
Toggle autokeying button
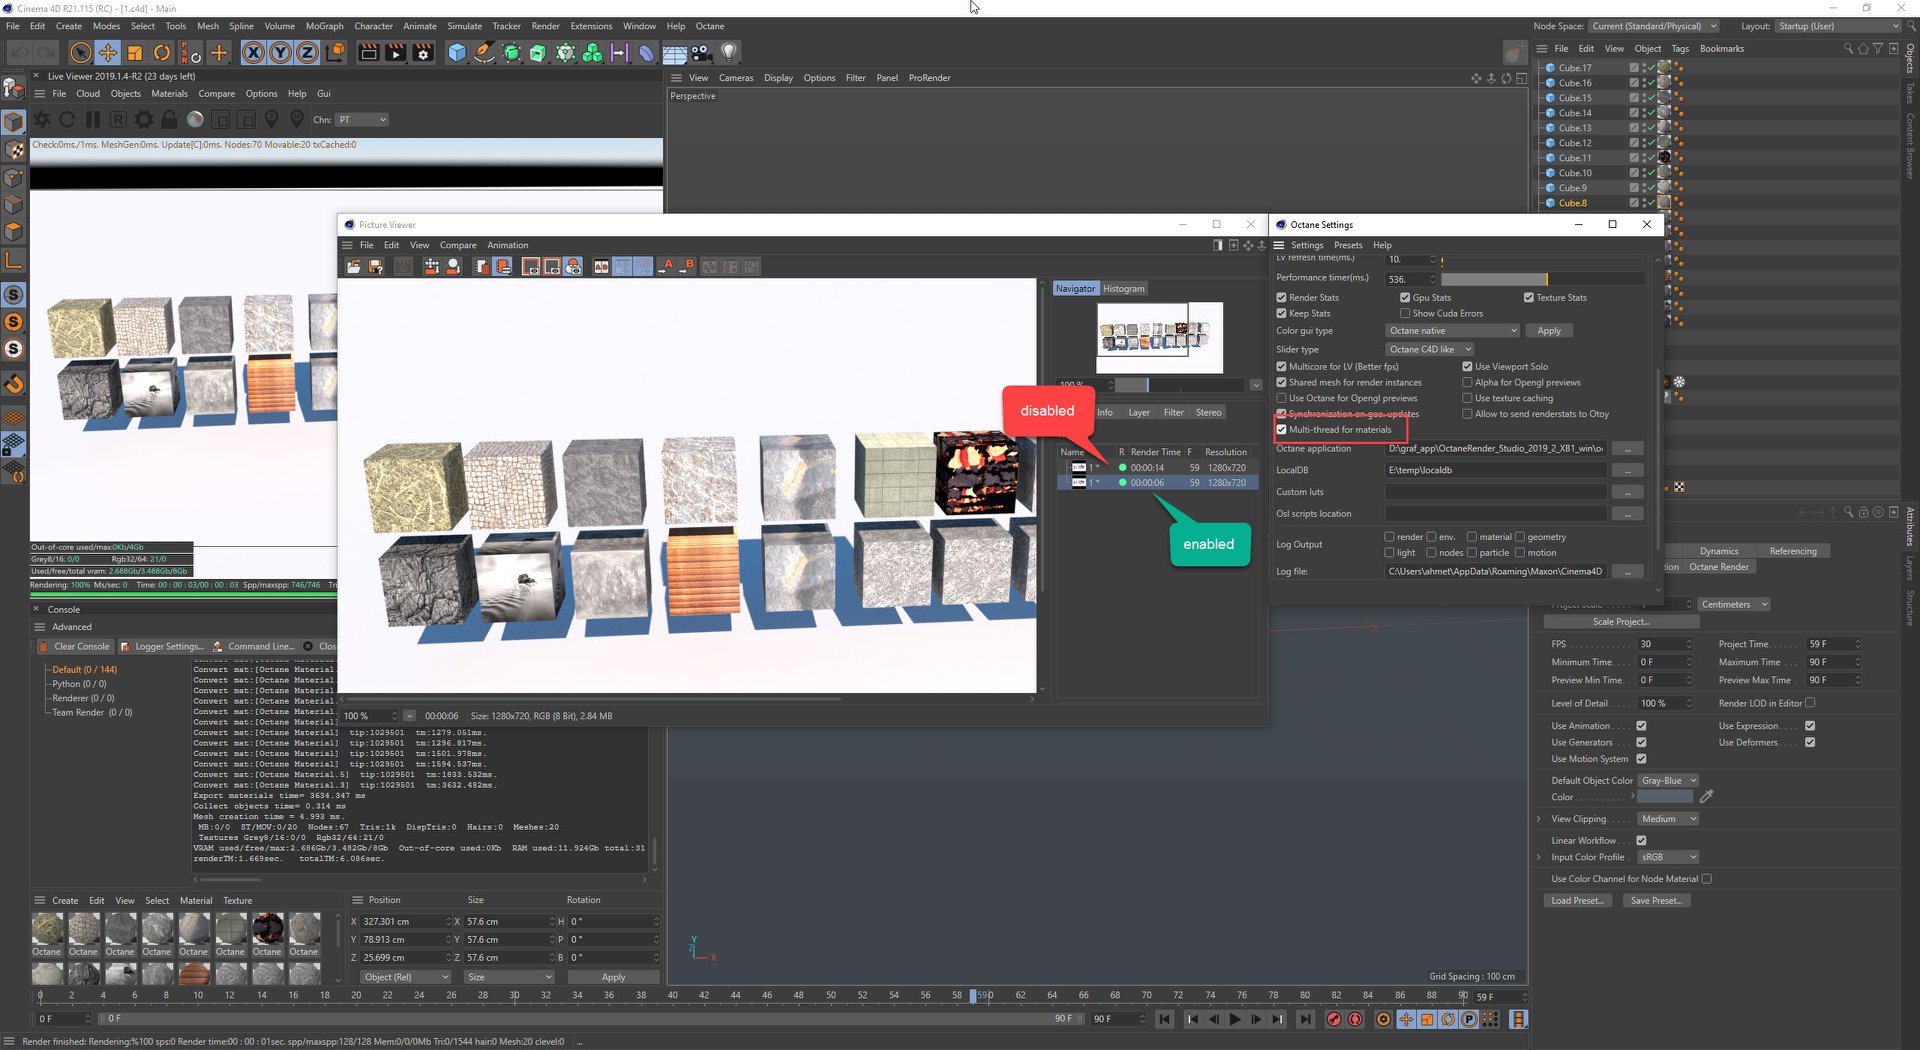(1355, 1019)
